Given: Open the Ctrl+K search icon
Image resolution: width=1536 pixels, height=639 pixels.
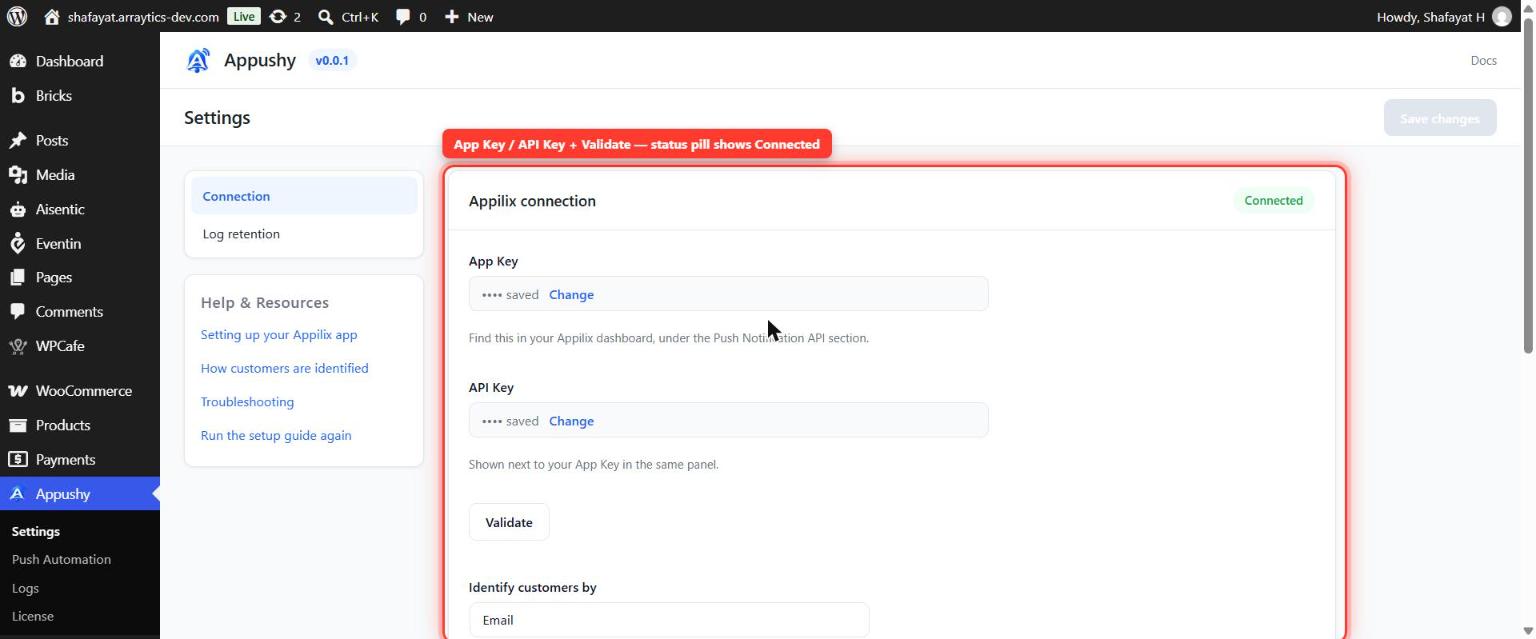Looking at the screenshot, I should pos(325,17).
